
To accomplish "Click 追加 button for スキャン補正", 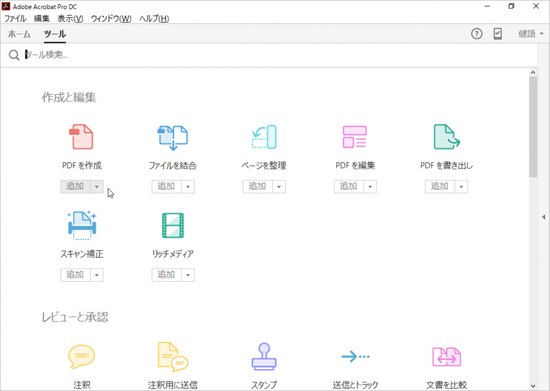I will [75, 275].
